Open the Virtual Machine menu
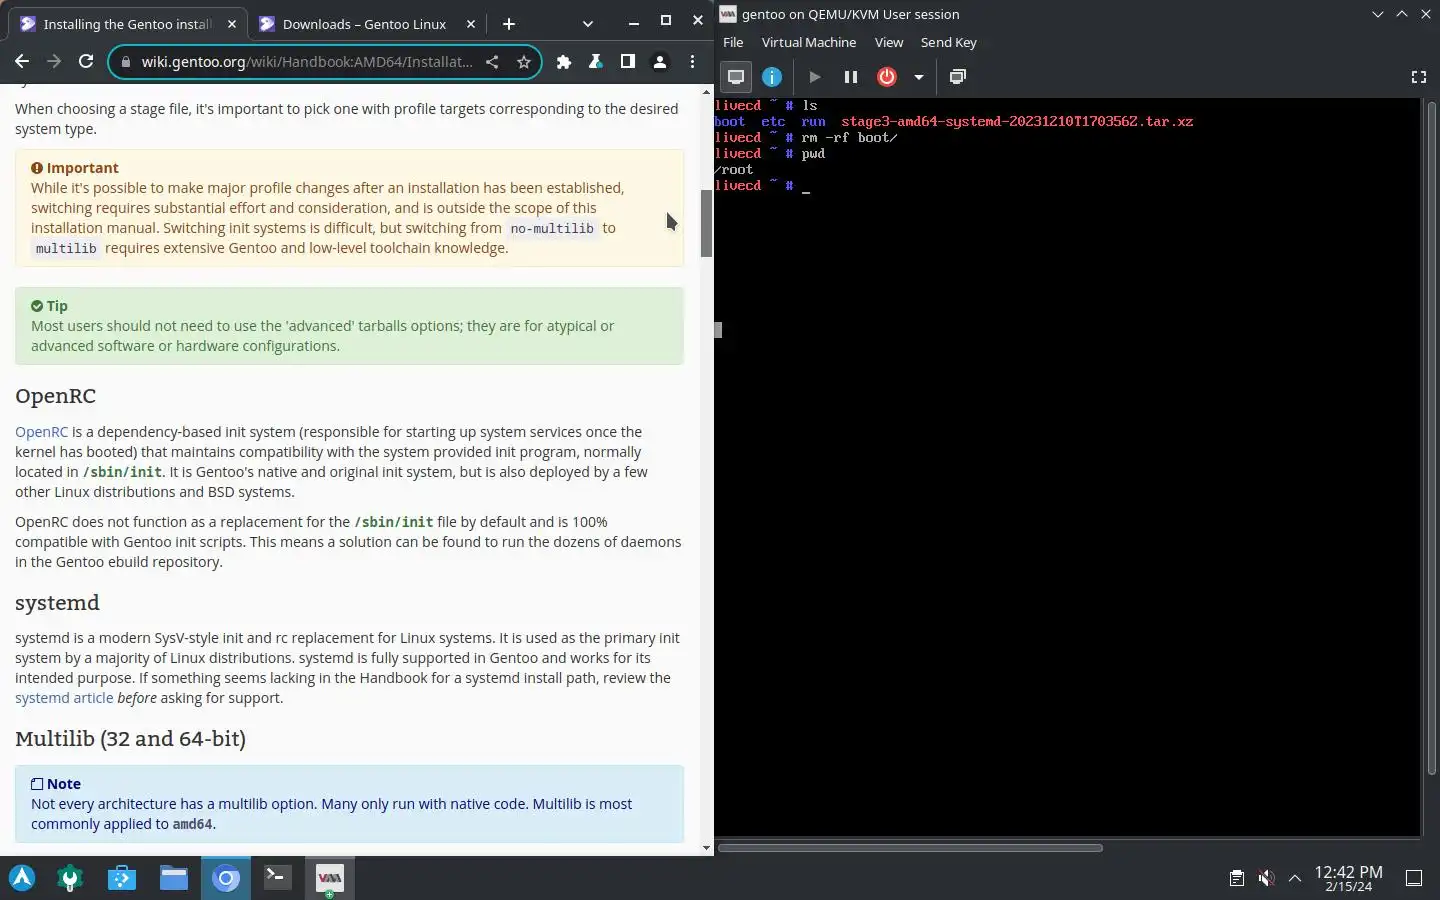 click(x=808, y=42)
